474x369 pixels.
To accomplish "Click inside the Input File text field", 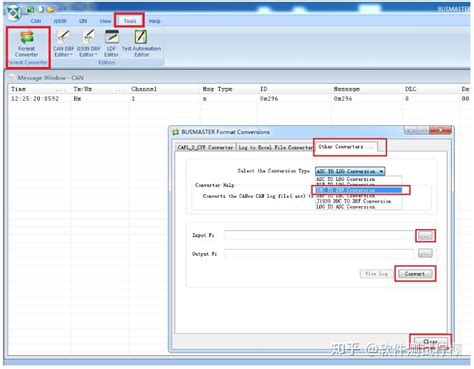I will [x=319, y=235].
